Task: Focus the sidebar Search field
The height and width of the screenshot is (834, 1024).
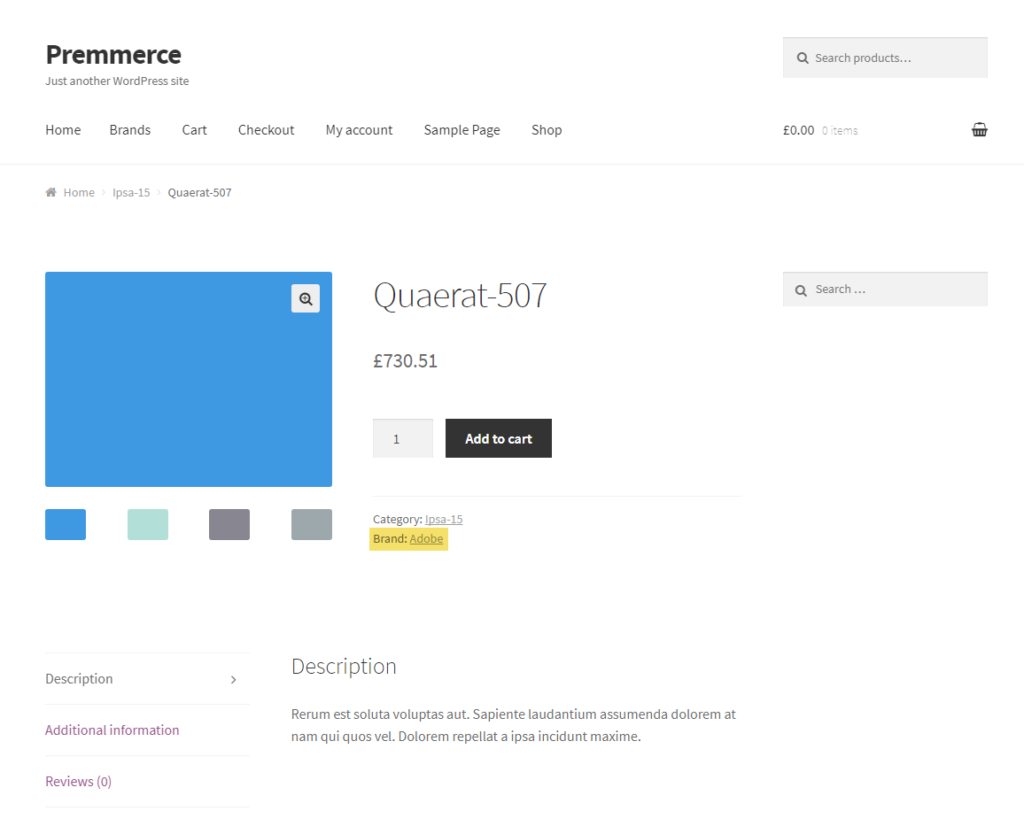Action: 885,289
